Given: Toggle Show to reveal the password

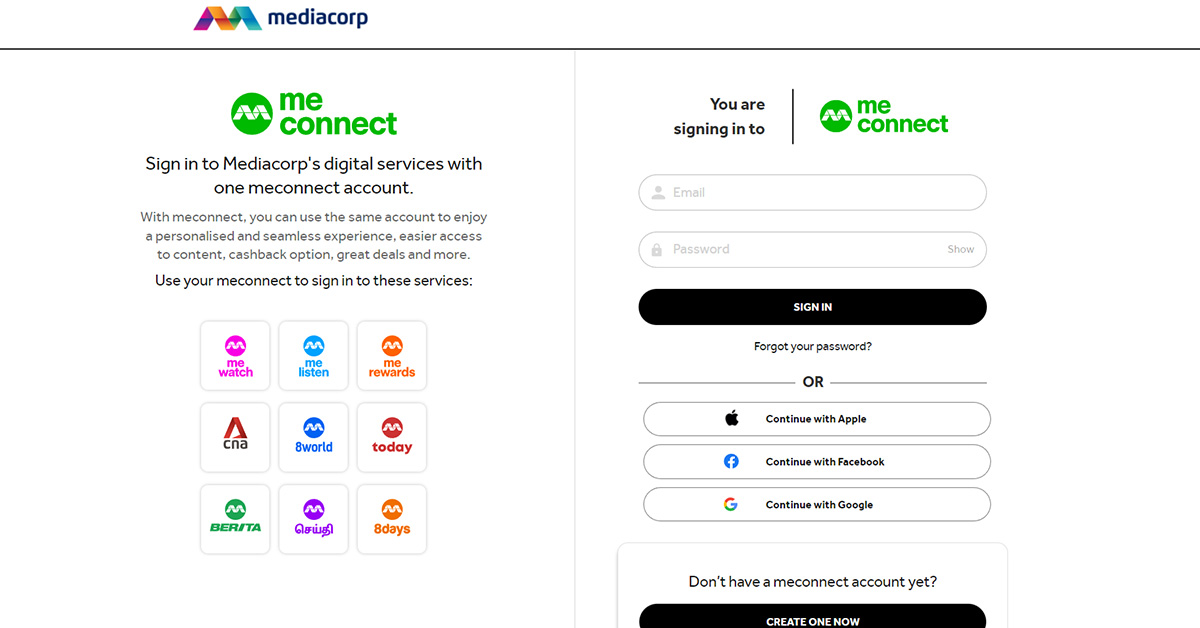Looking at the screenshot, I should (960, 249).
